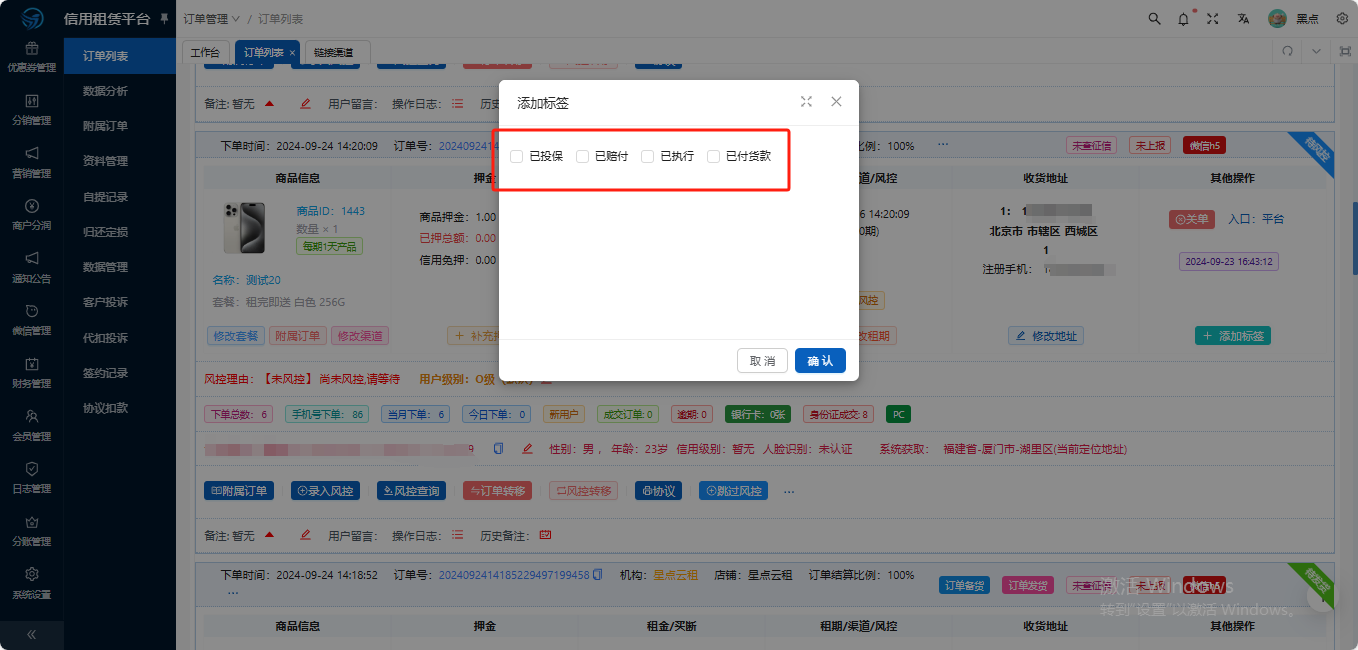The width and height of the screenshot is (1358, 650).
Task: Confirm the dialog with 确认
Action: pyautogui.click(x=820, y=361)
